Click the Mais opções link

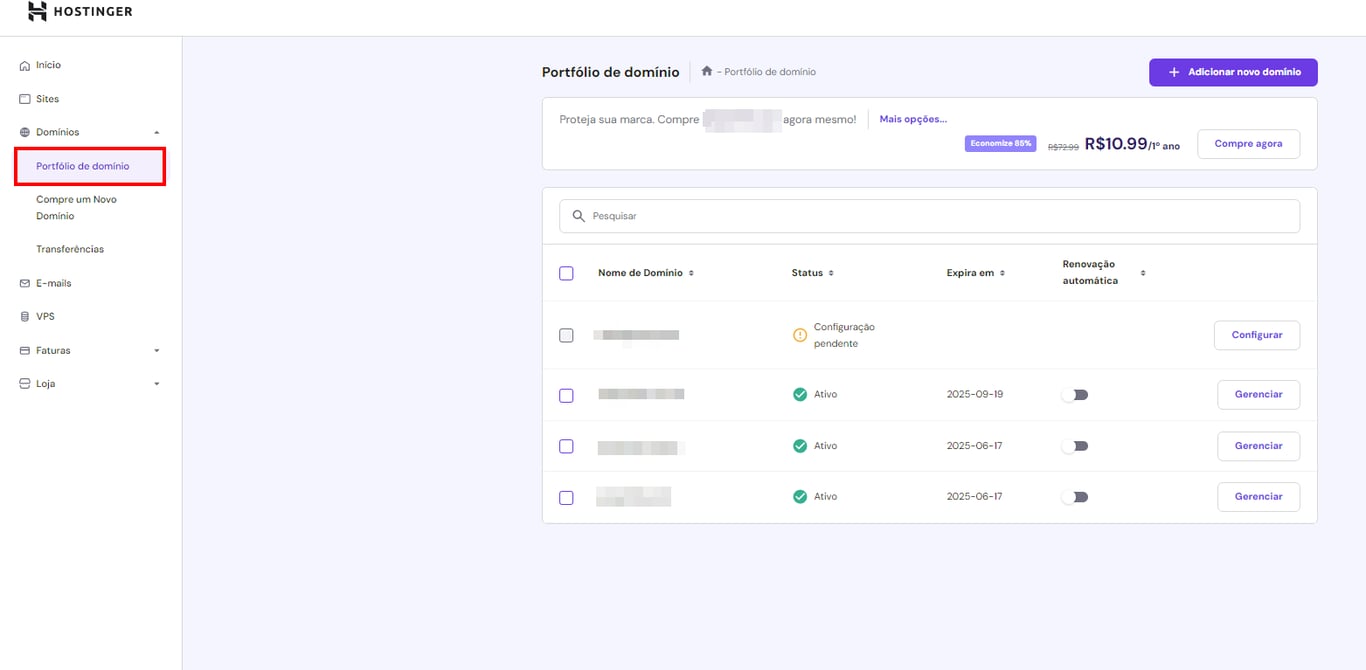click(913, 119)
